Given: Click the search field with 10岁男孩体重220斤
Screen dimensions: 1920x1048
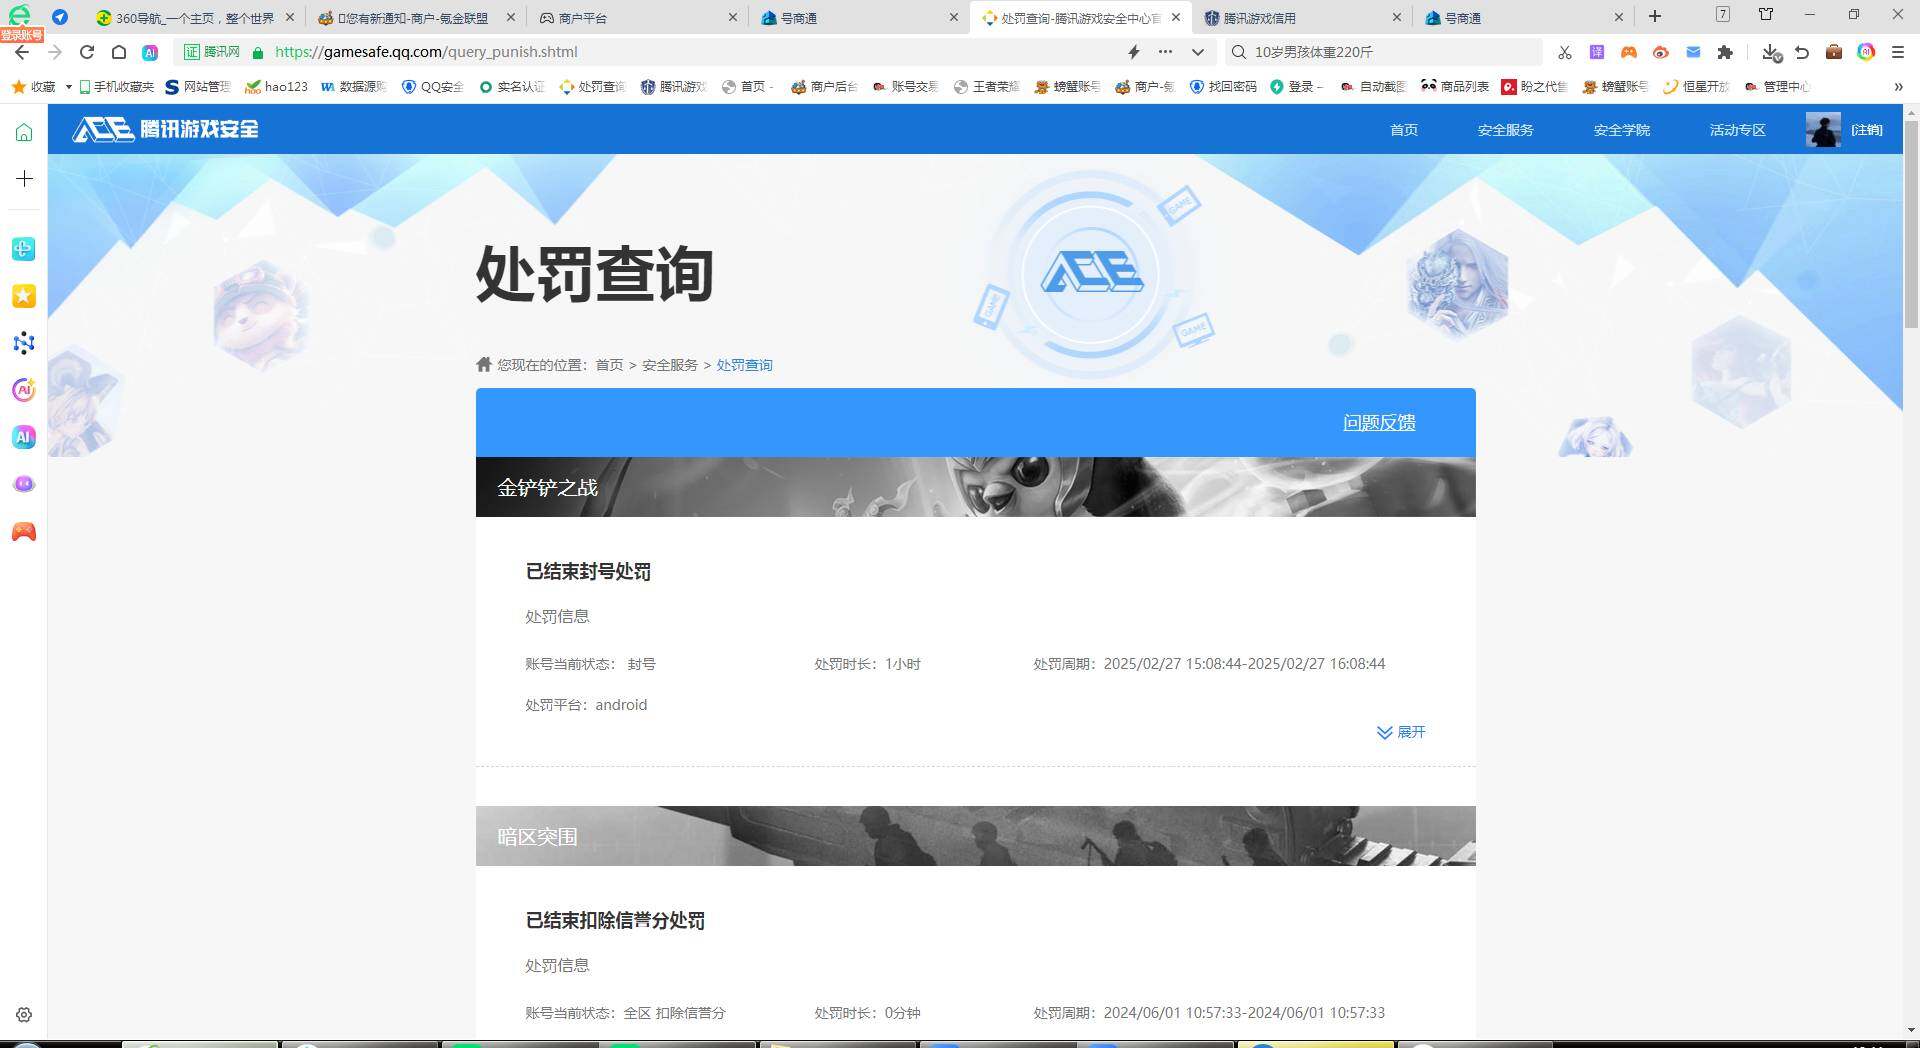Looking at the screenshot, I should (x=1385, y=52).
